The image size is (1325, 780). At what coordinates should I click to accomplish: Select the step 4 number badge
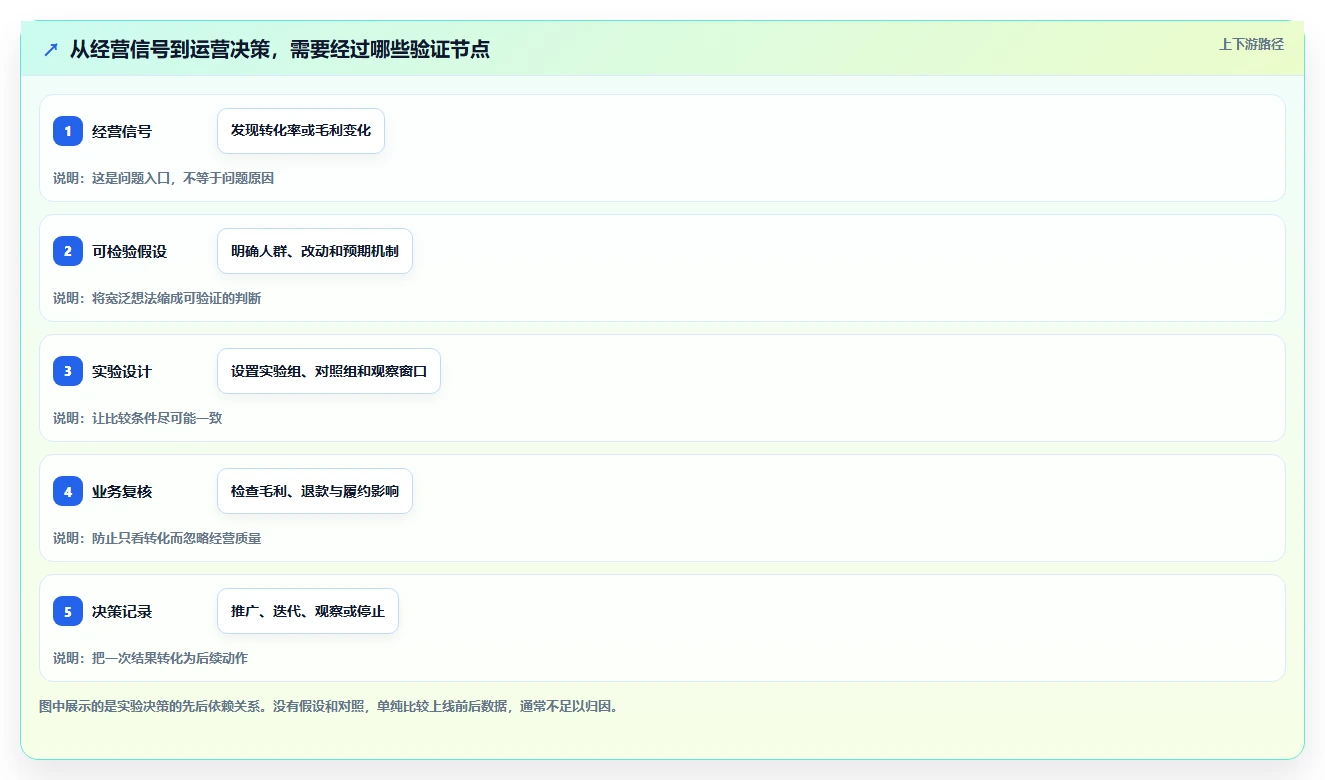(68, 491)
